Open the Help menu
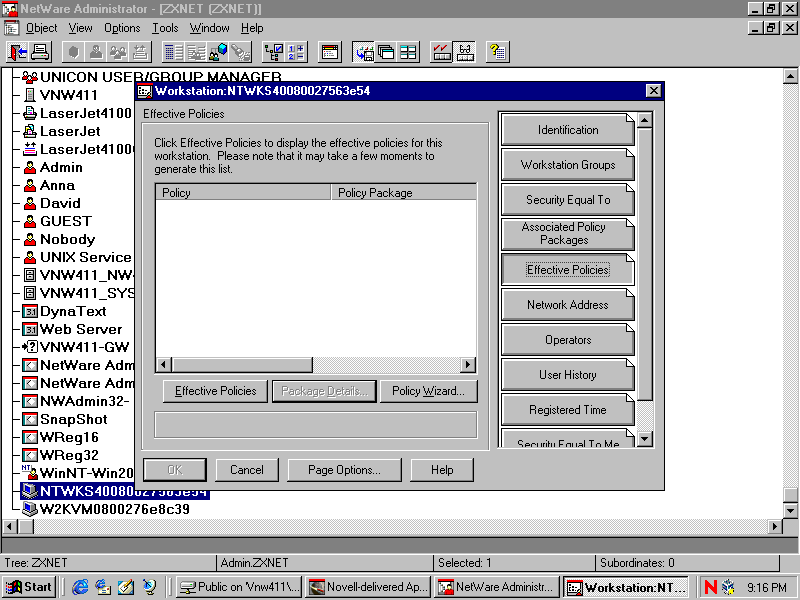Screen dimensions: 800x600 pos(252,28)
